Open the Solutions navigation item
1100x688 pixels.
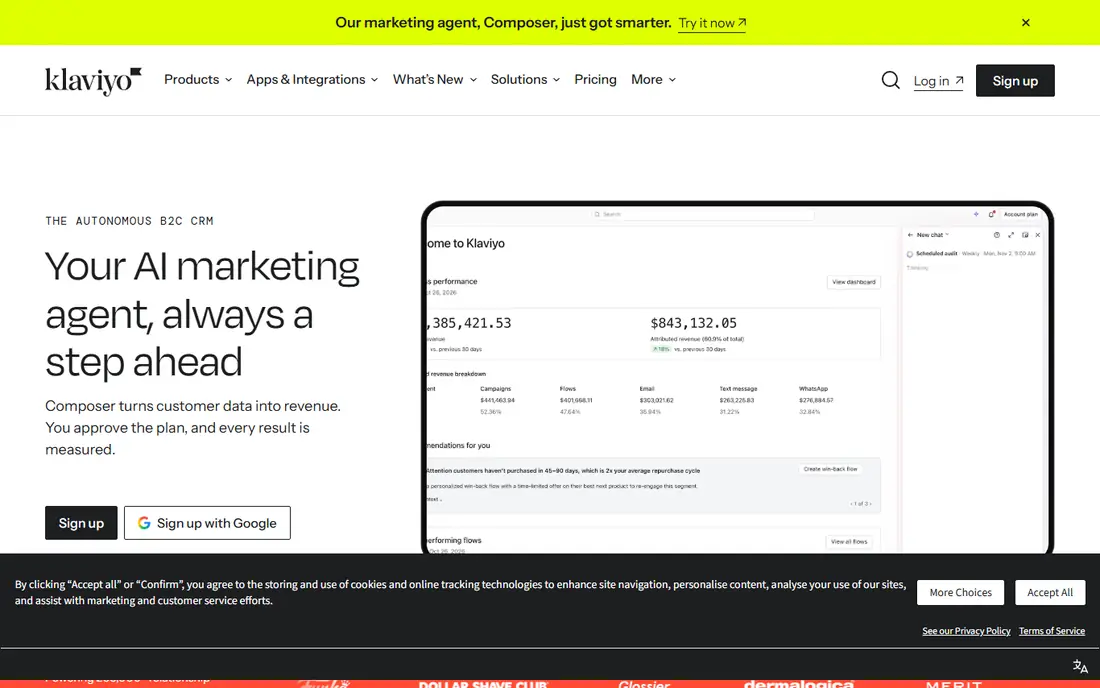click(525, 79)
